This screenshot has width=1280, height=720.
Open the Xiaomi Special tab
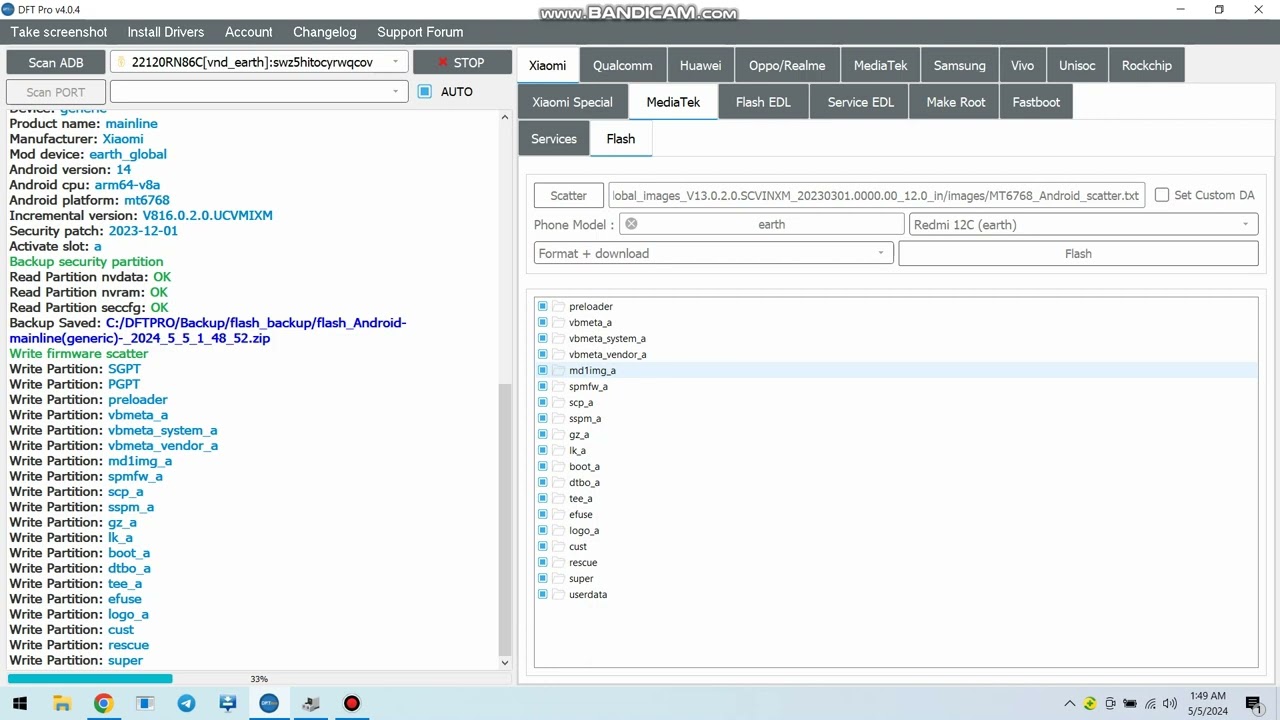572,102
